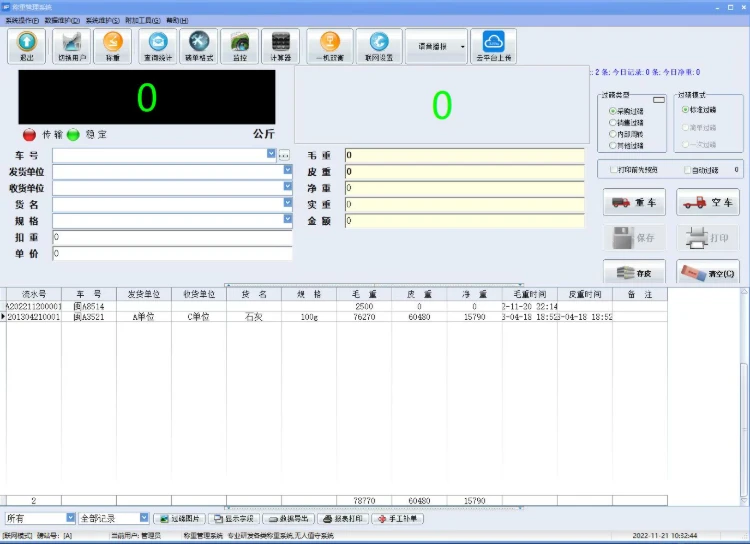The height and width of the screenshot is (544, 750).
Task: Select 其他过磅 other weighing radio
Action: click(x=612, y=145)
